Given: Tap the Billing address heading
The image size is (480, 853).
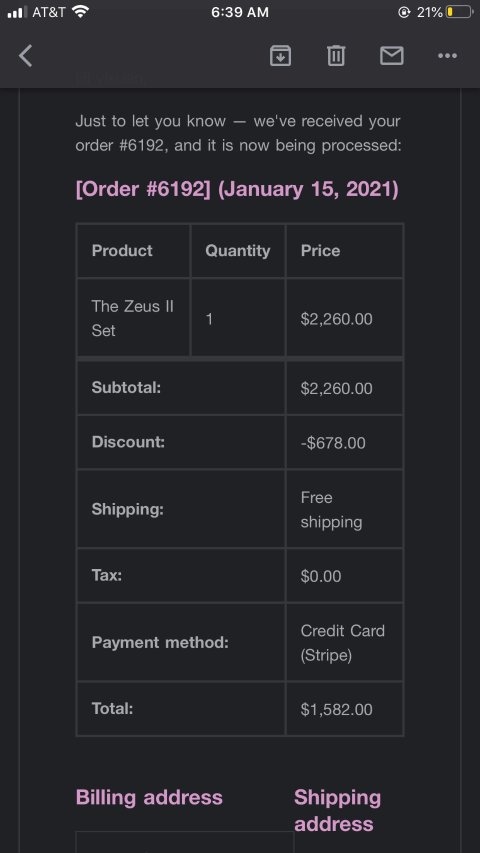Looking at the screenshot, I should tap(149, 797).
